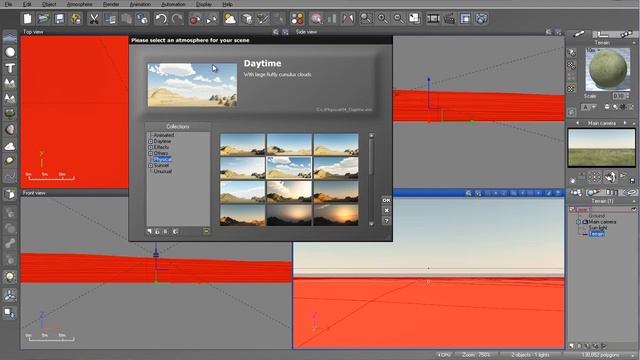Toggle Layer 1 visibility eye icon

(633, 209)
